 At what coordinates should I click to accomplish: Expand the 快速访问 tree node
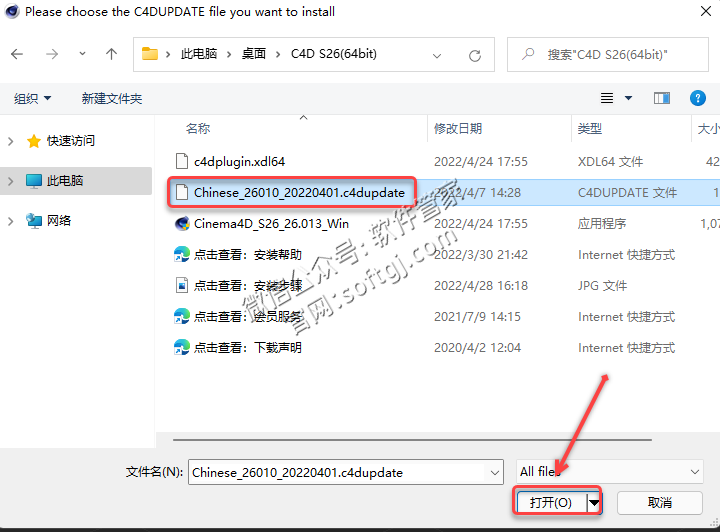click(x=11, y=141)
